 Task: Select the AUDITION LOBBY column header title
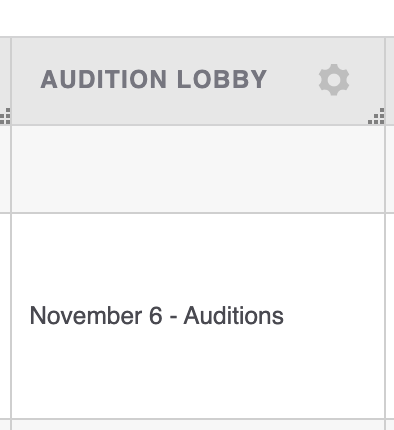[154, 80]
